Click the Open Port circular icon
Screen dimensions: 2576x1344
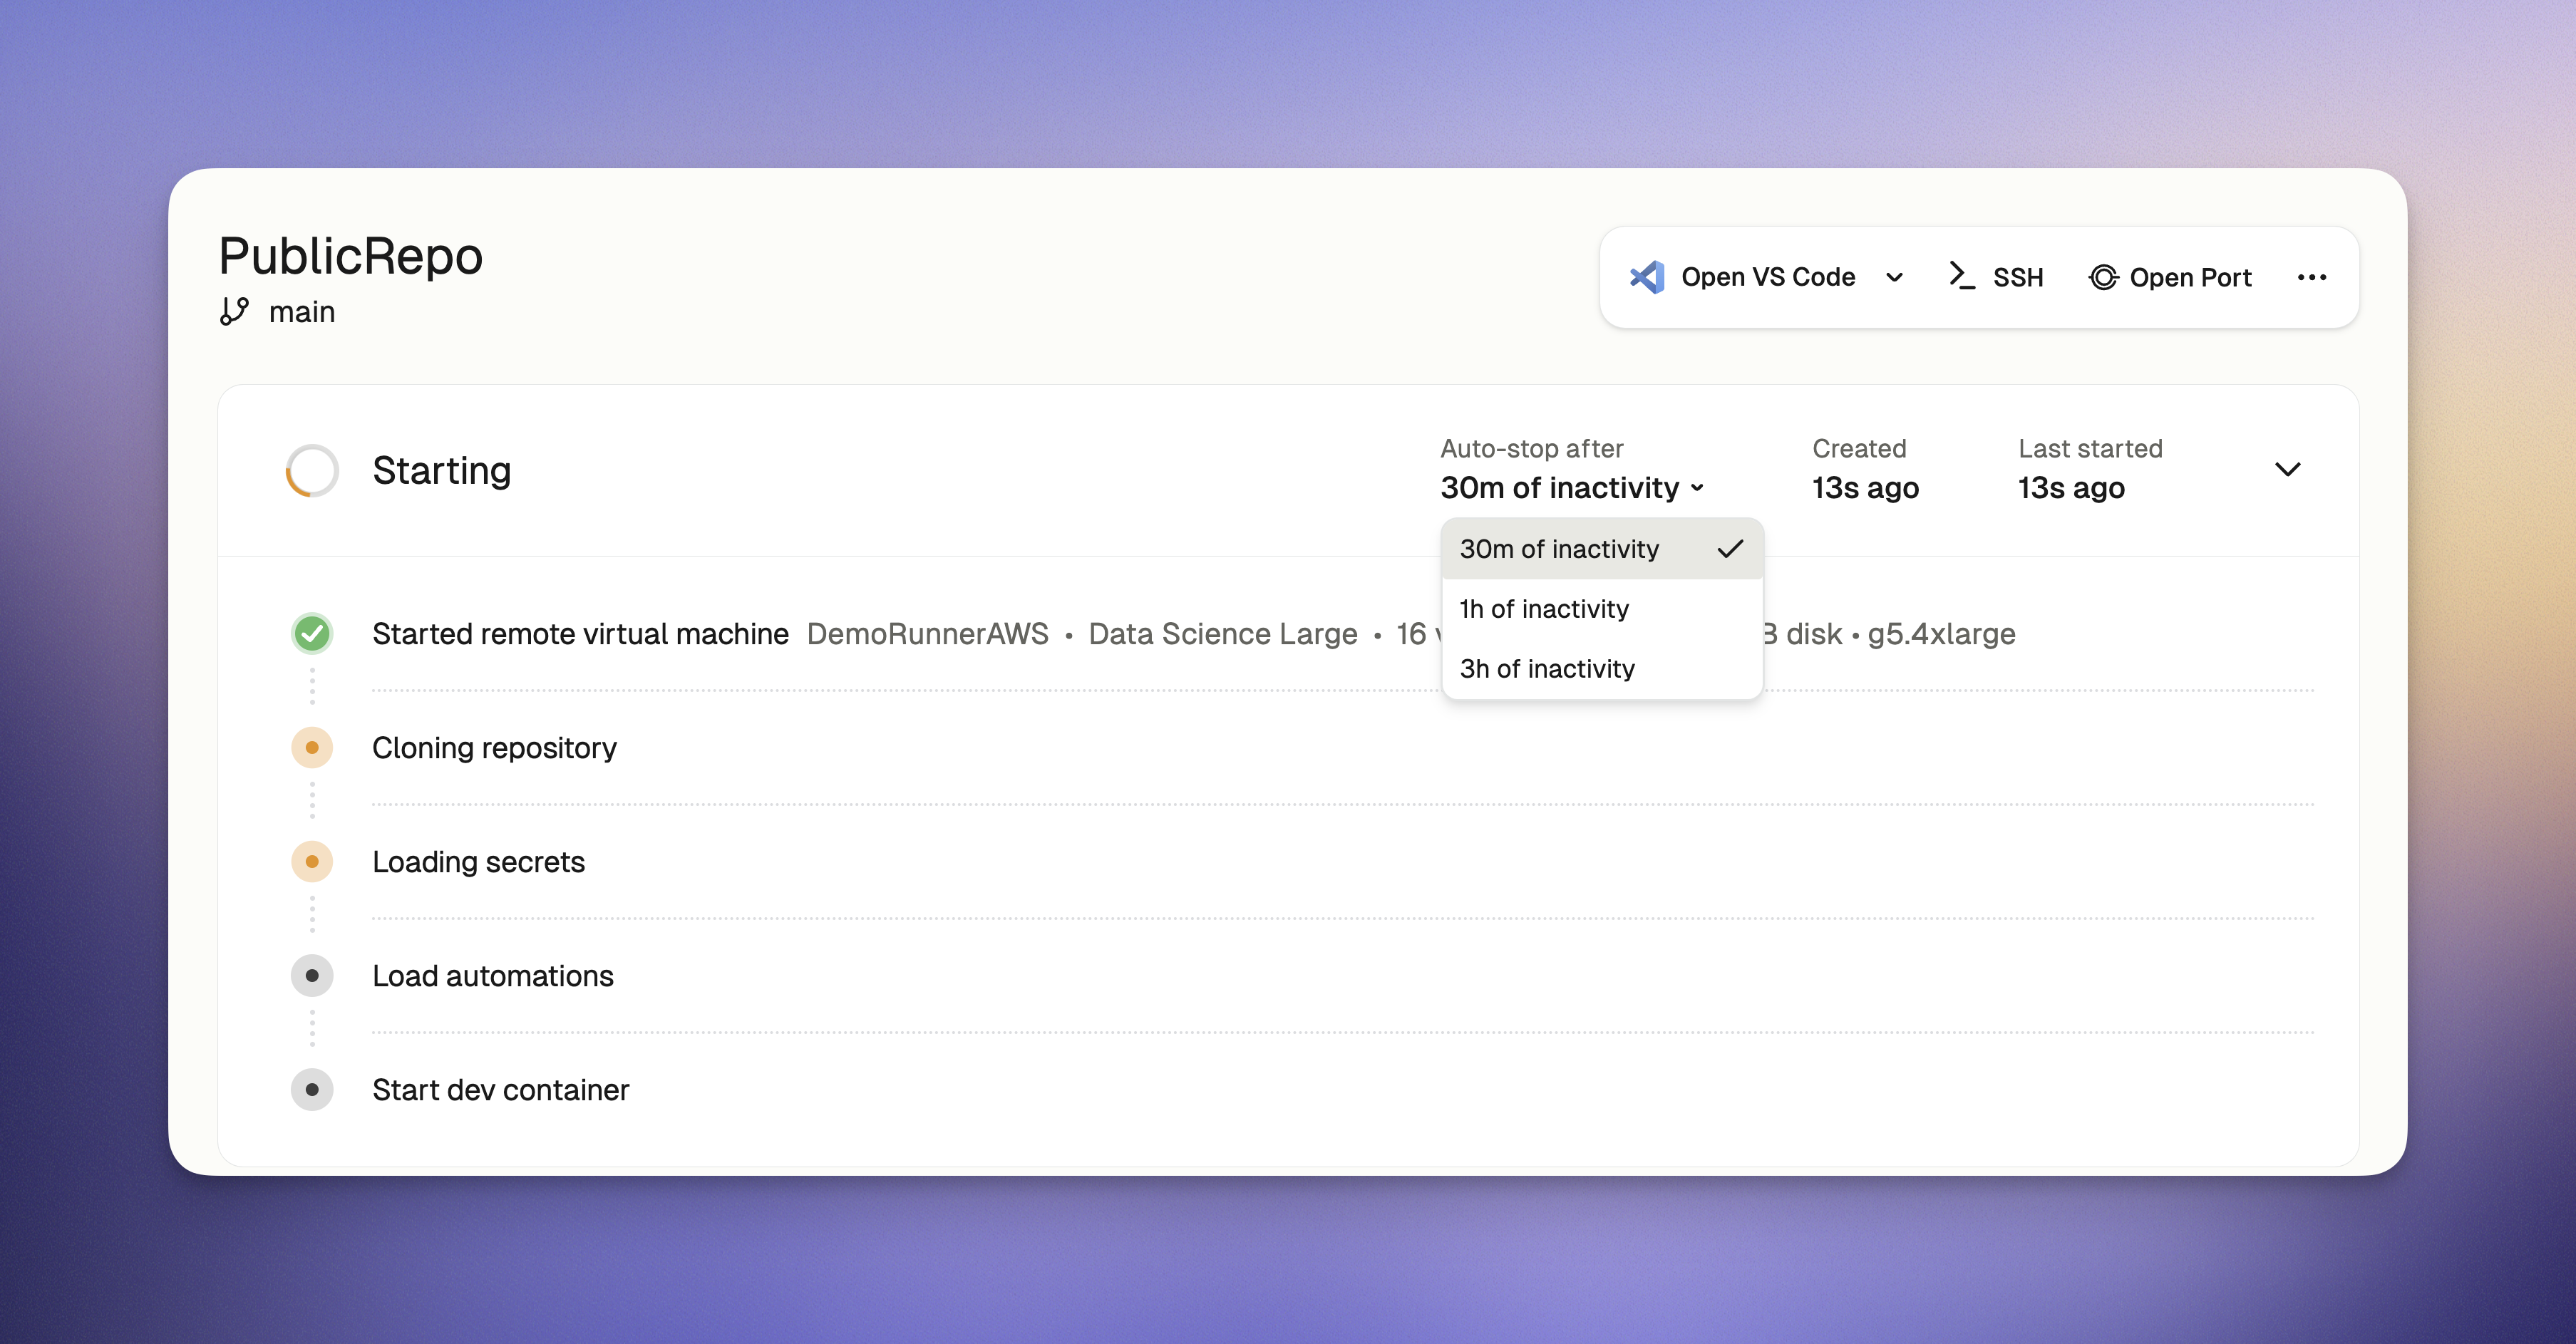[2103, 277]
